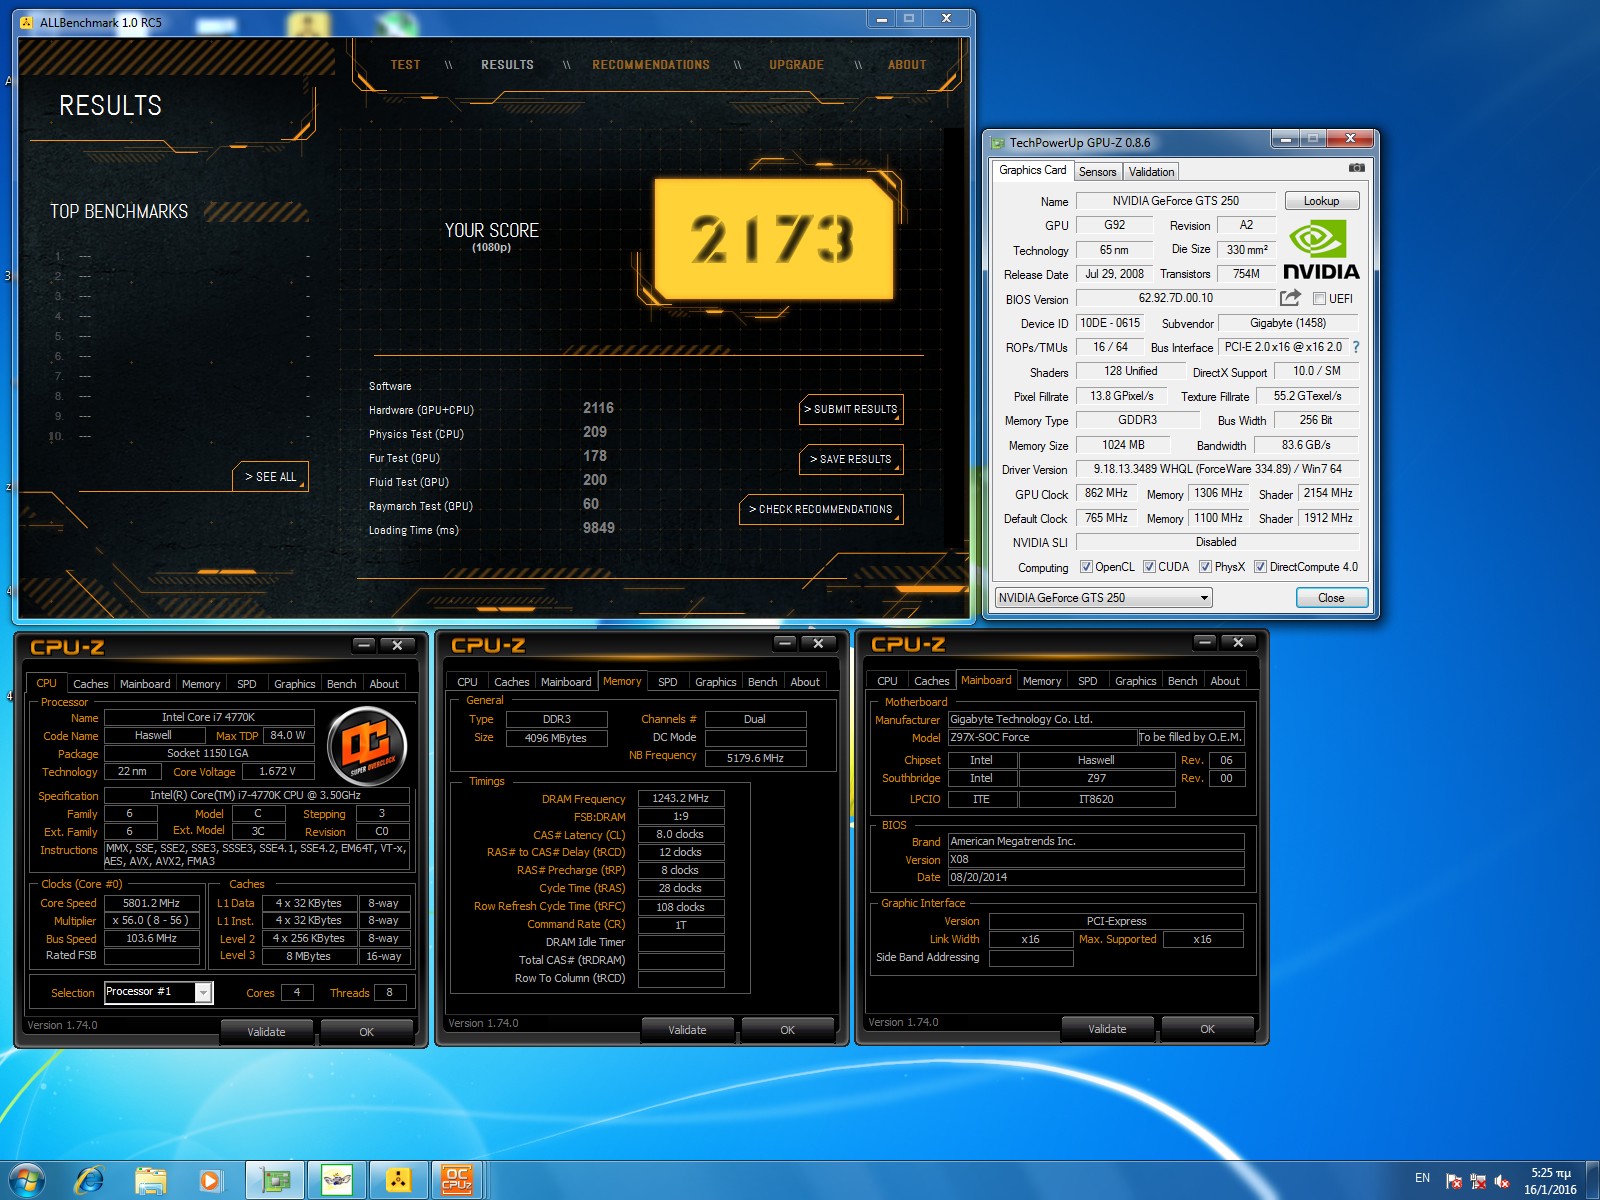Toggle the DirectCompute 4.0 checkbox
The height and width of the screenshot is (1200, 1600).
coord(1260,567)
